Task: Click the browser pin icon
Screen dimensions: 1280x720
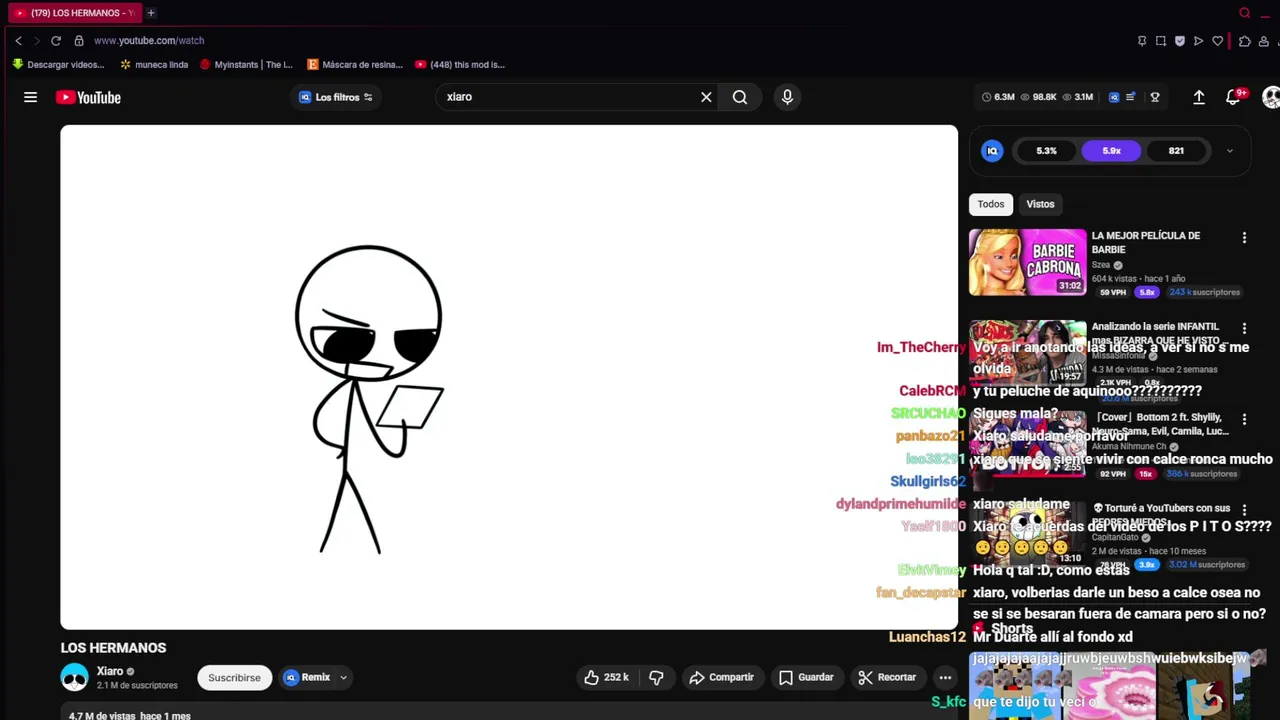Action: (1142, 41)
